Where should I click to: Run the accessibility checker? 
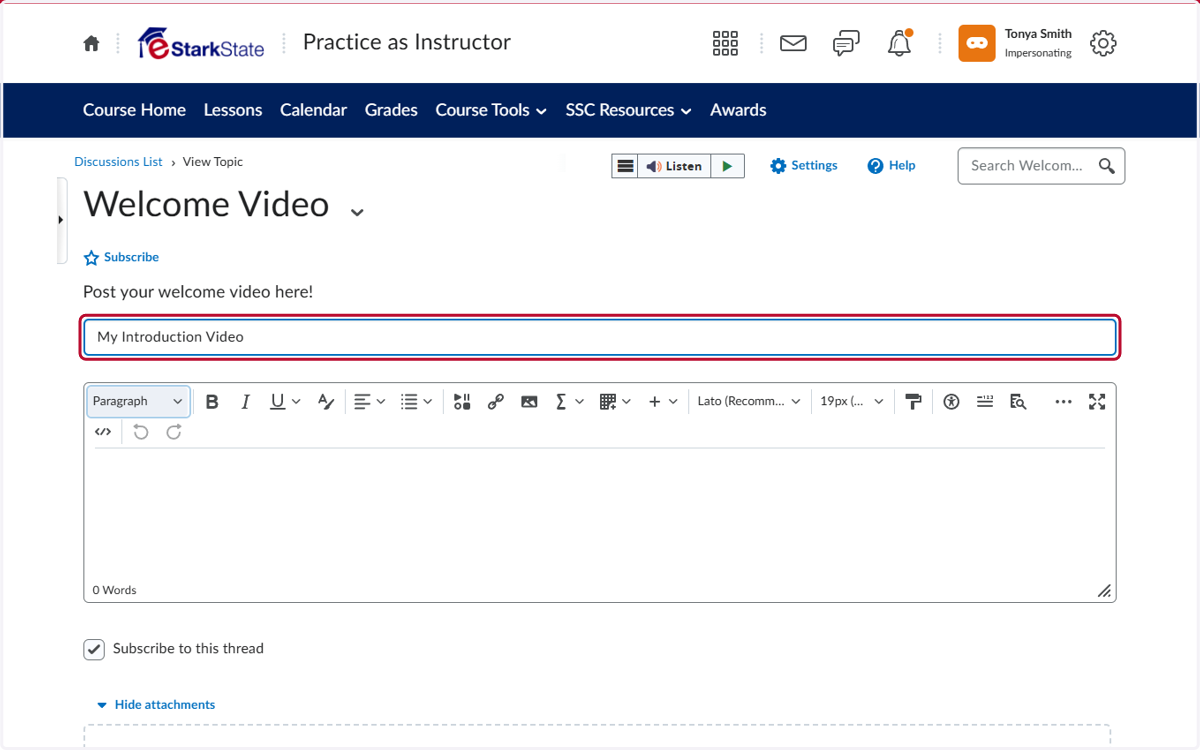tap(951, 401)
